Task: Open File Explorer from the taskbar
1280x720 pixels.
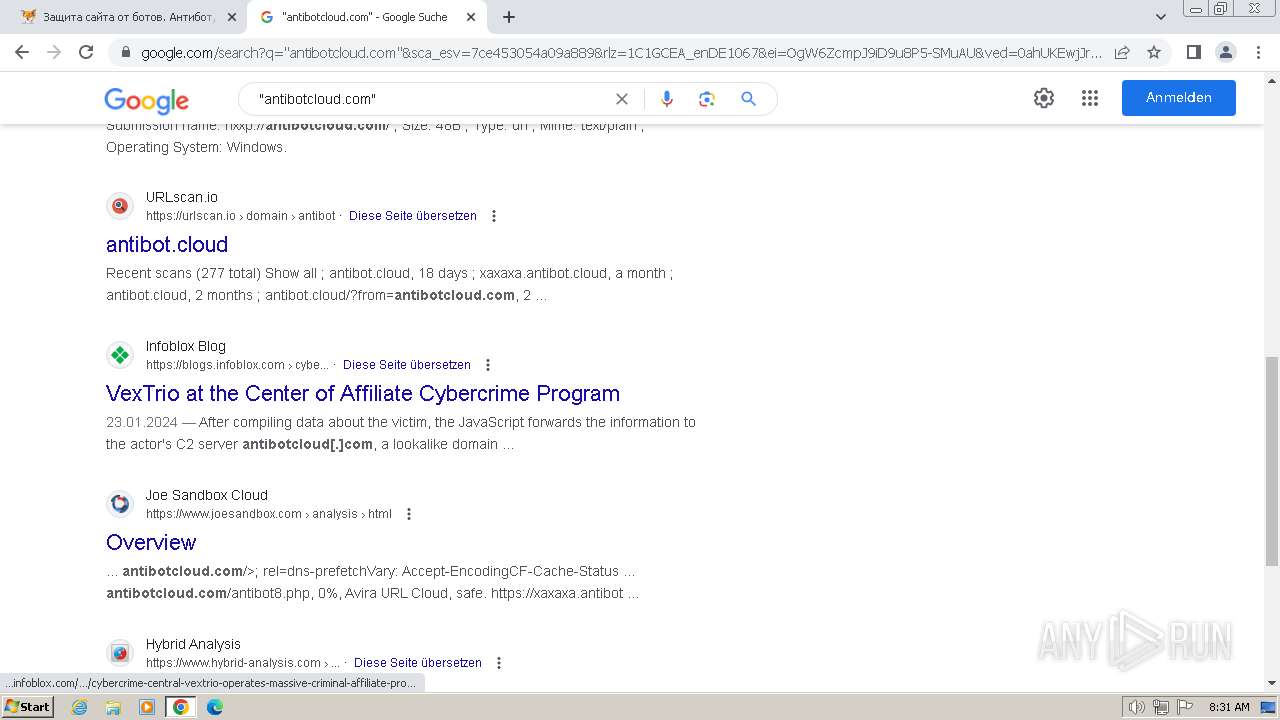Action: [113, 707]
